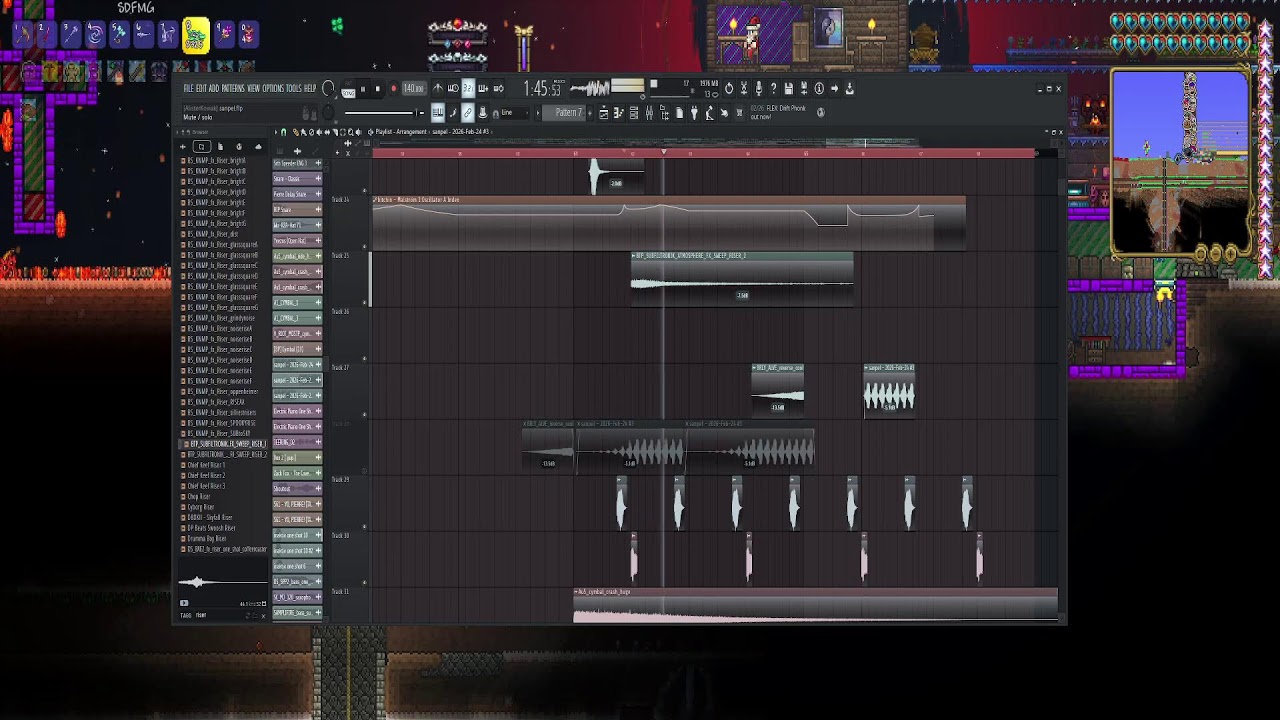Open the HELP menu
This screenshot has width=1280, height=720.
(x=310, y=88)
